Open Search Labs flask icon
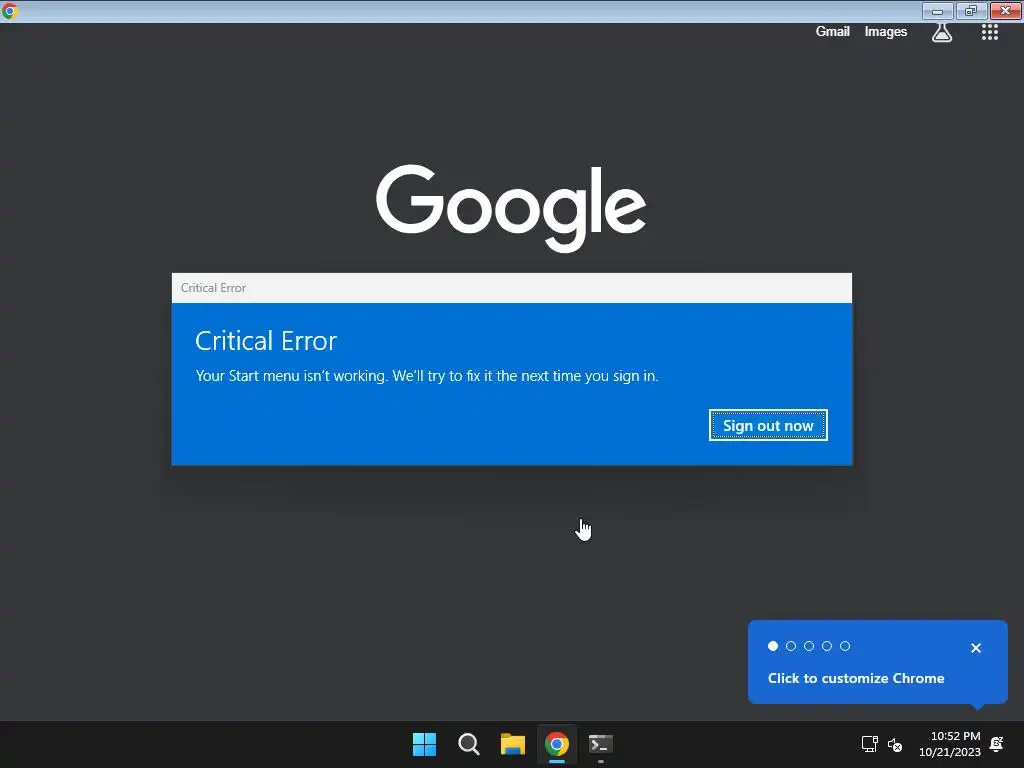This screenshot has height=768, width=1024. tap(941, 31)
